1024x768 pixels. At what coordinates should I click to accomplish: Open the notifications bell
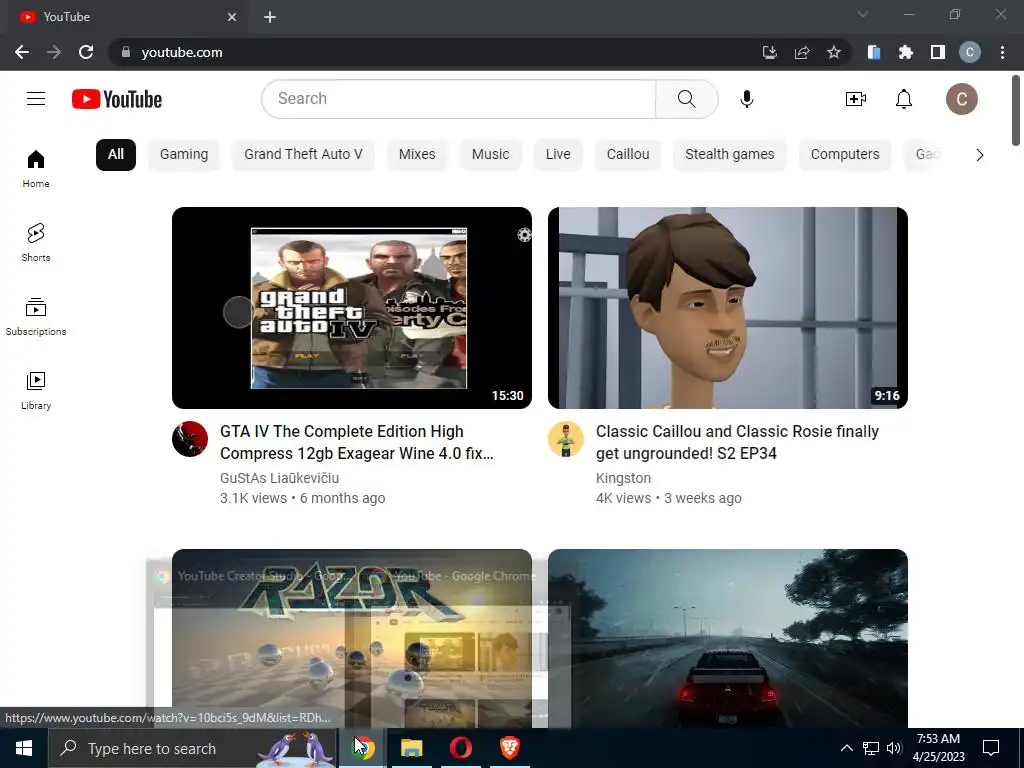point(904,99)
